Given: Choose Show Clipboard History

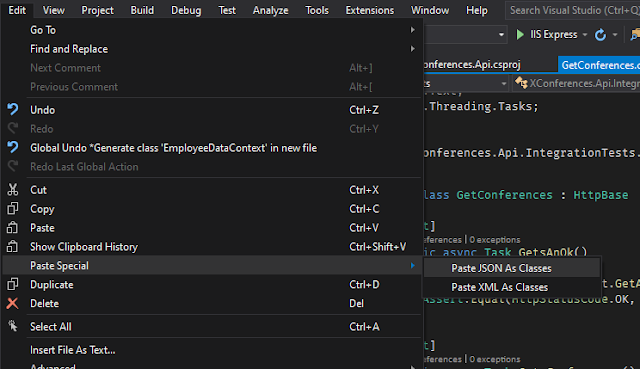Looking at the screenshot, I should pyautogui.click(x=211, y=247).
